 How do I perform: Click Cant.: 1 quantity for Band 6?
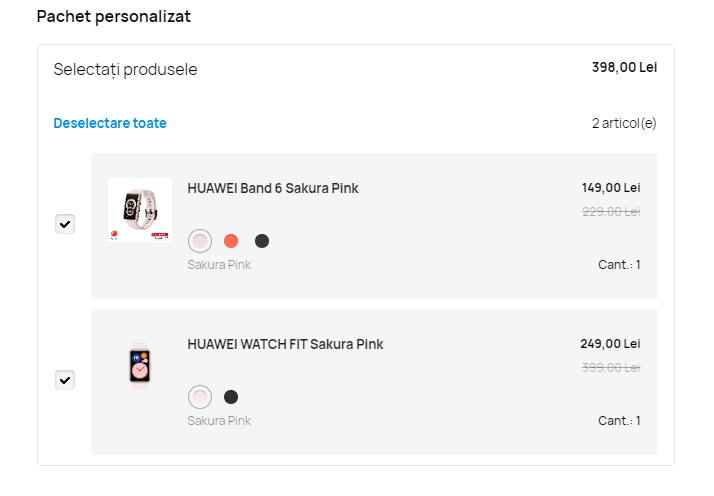click(x=619, y=265)
